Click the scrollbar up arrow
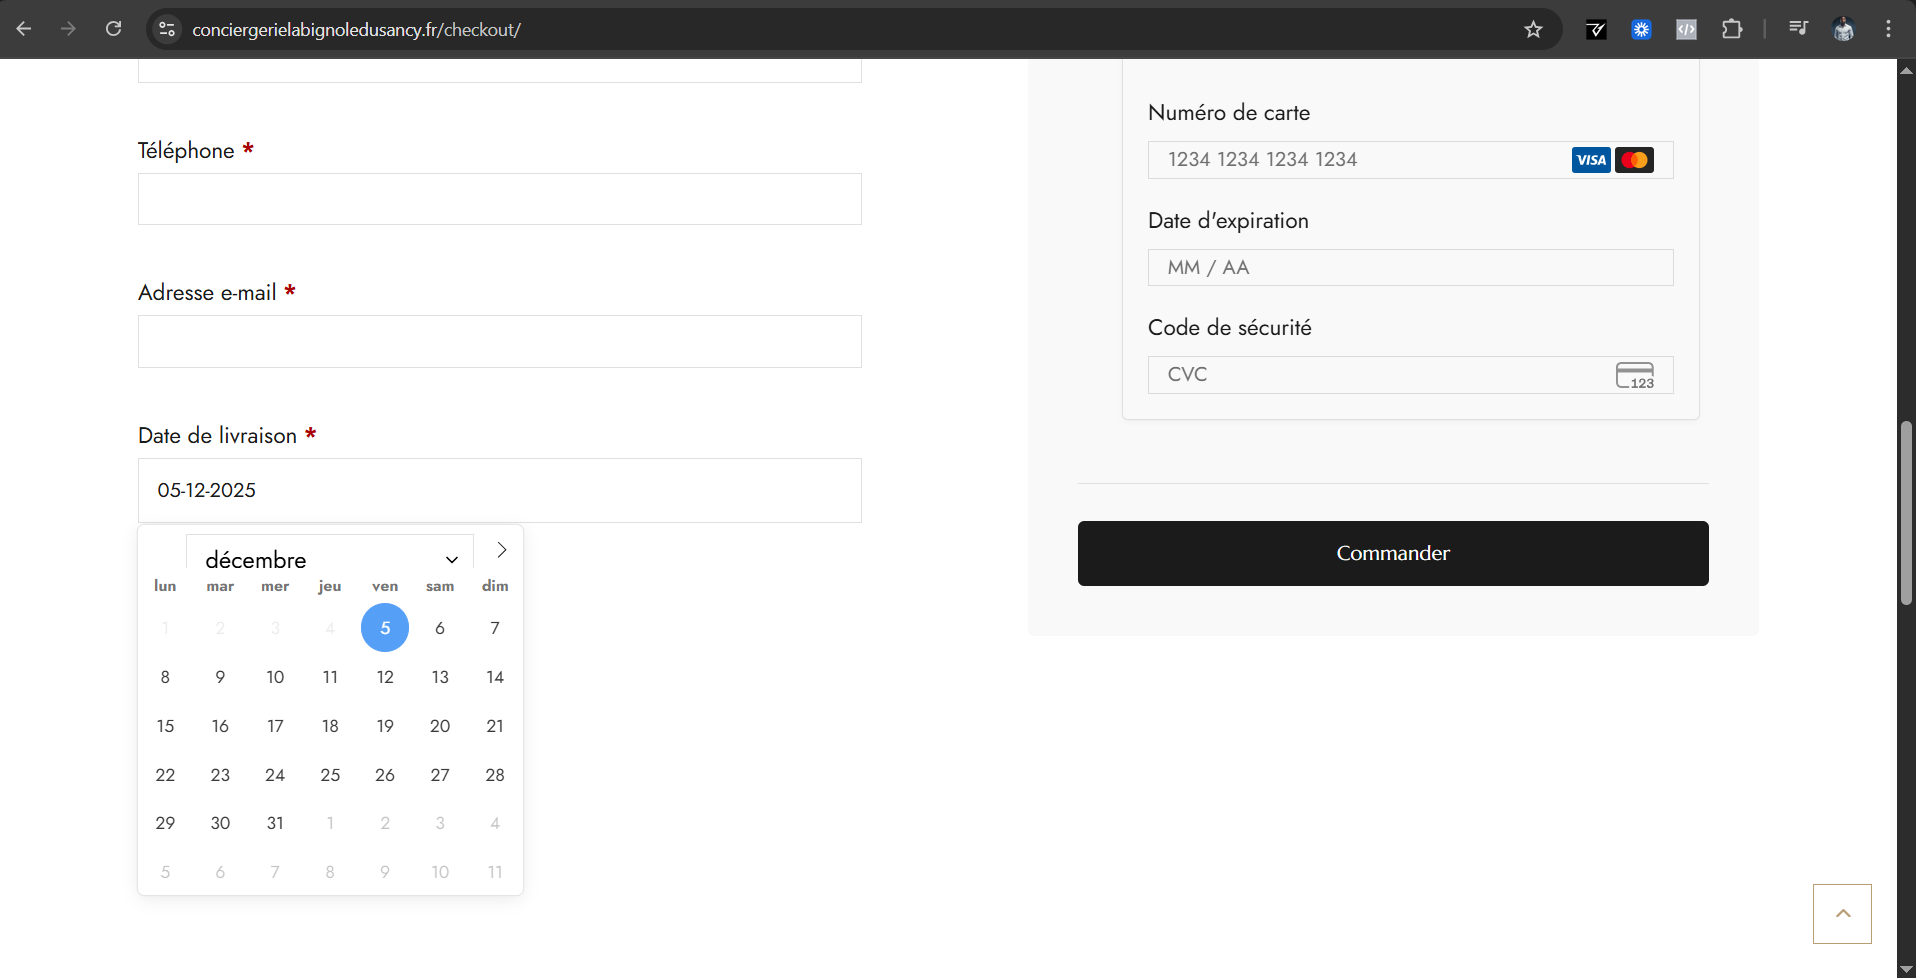 (1906, 69)
